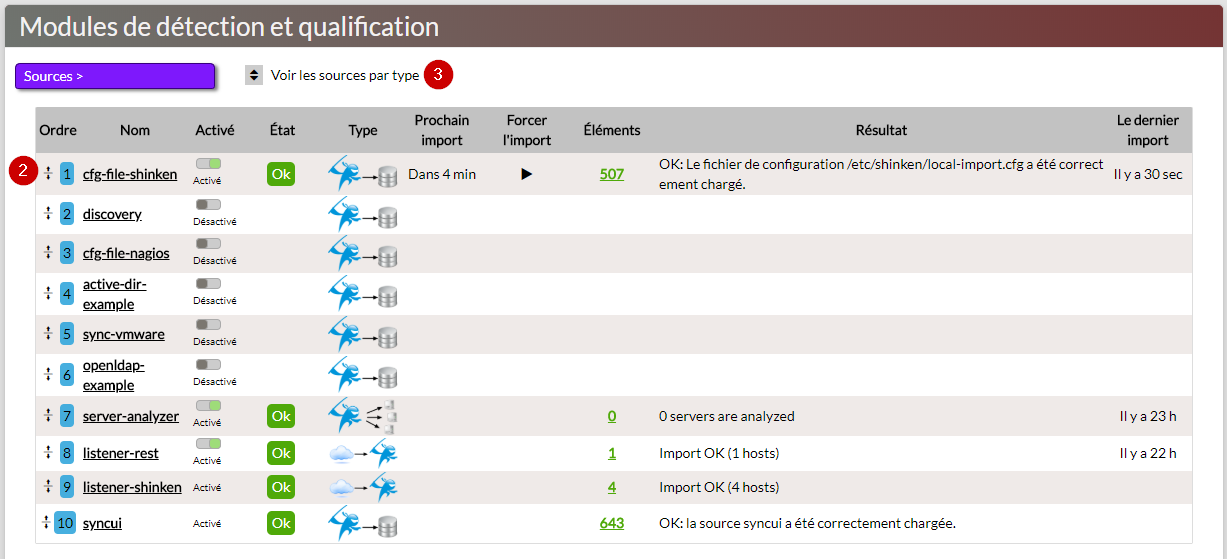
Task: Click the type icon of the discovery source
Action: tap(363, 215)
